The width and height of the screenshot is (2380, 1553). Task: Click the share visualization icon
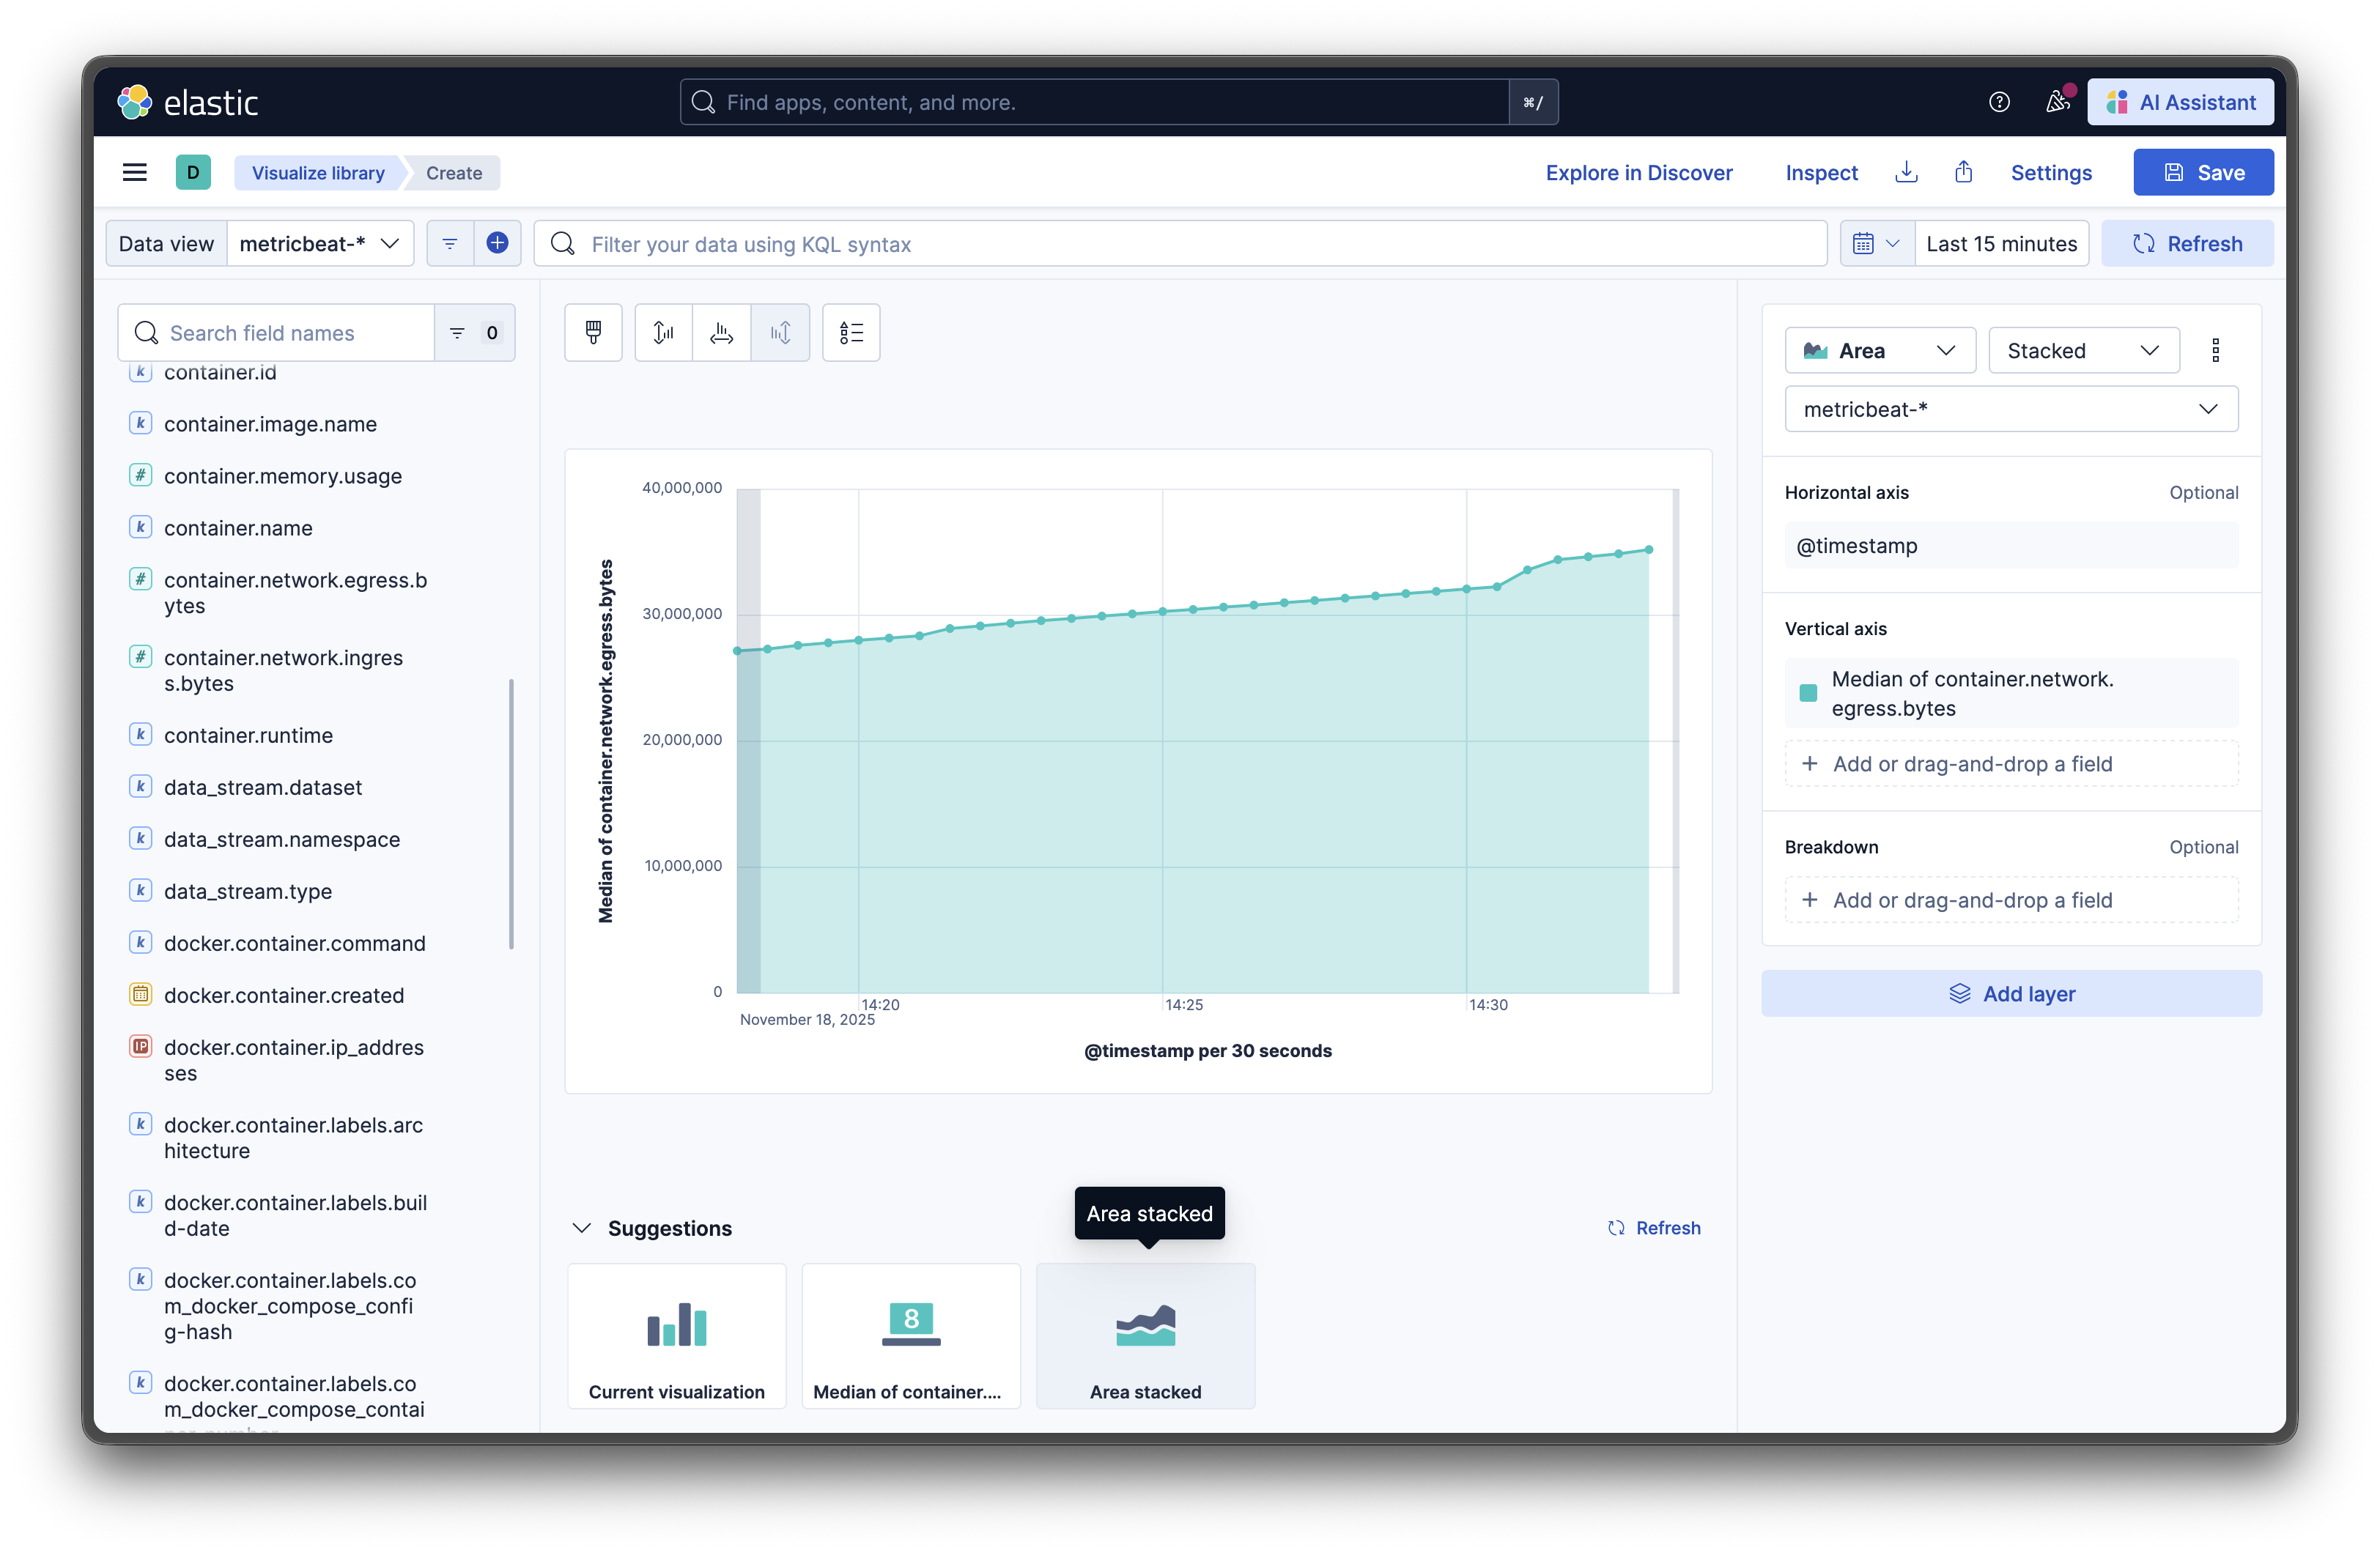1963,172
